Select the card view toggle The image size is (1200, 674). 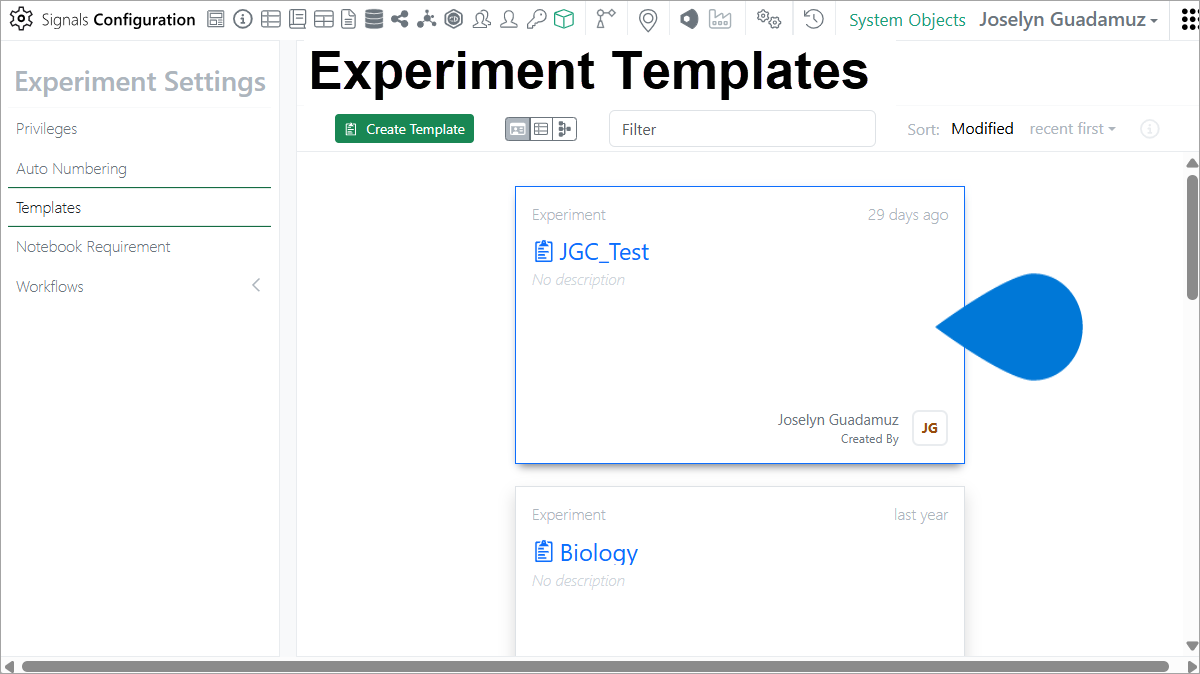click(x=517, y=128)
